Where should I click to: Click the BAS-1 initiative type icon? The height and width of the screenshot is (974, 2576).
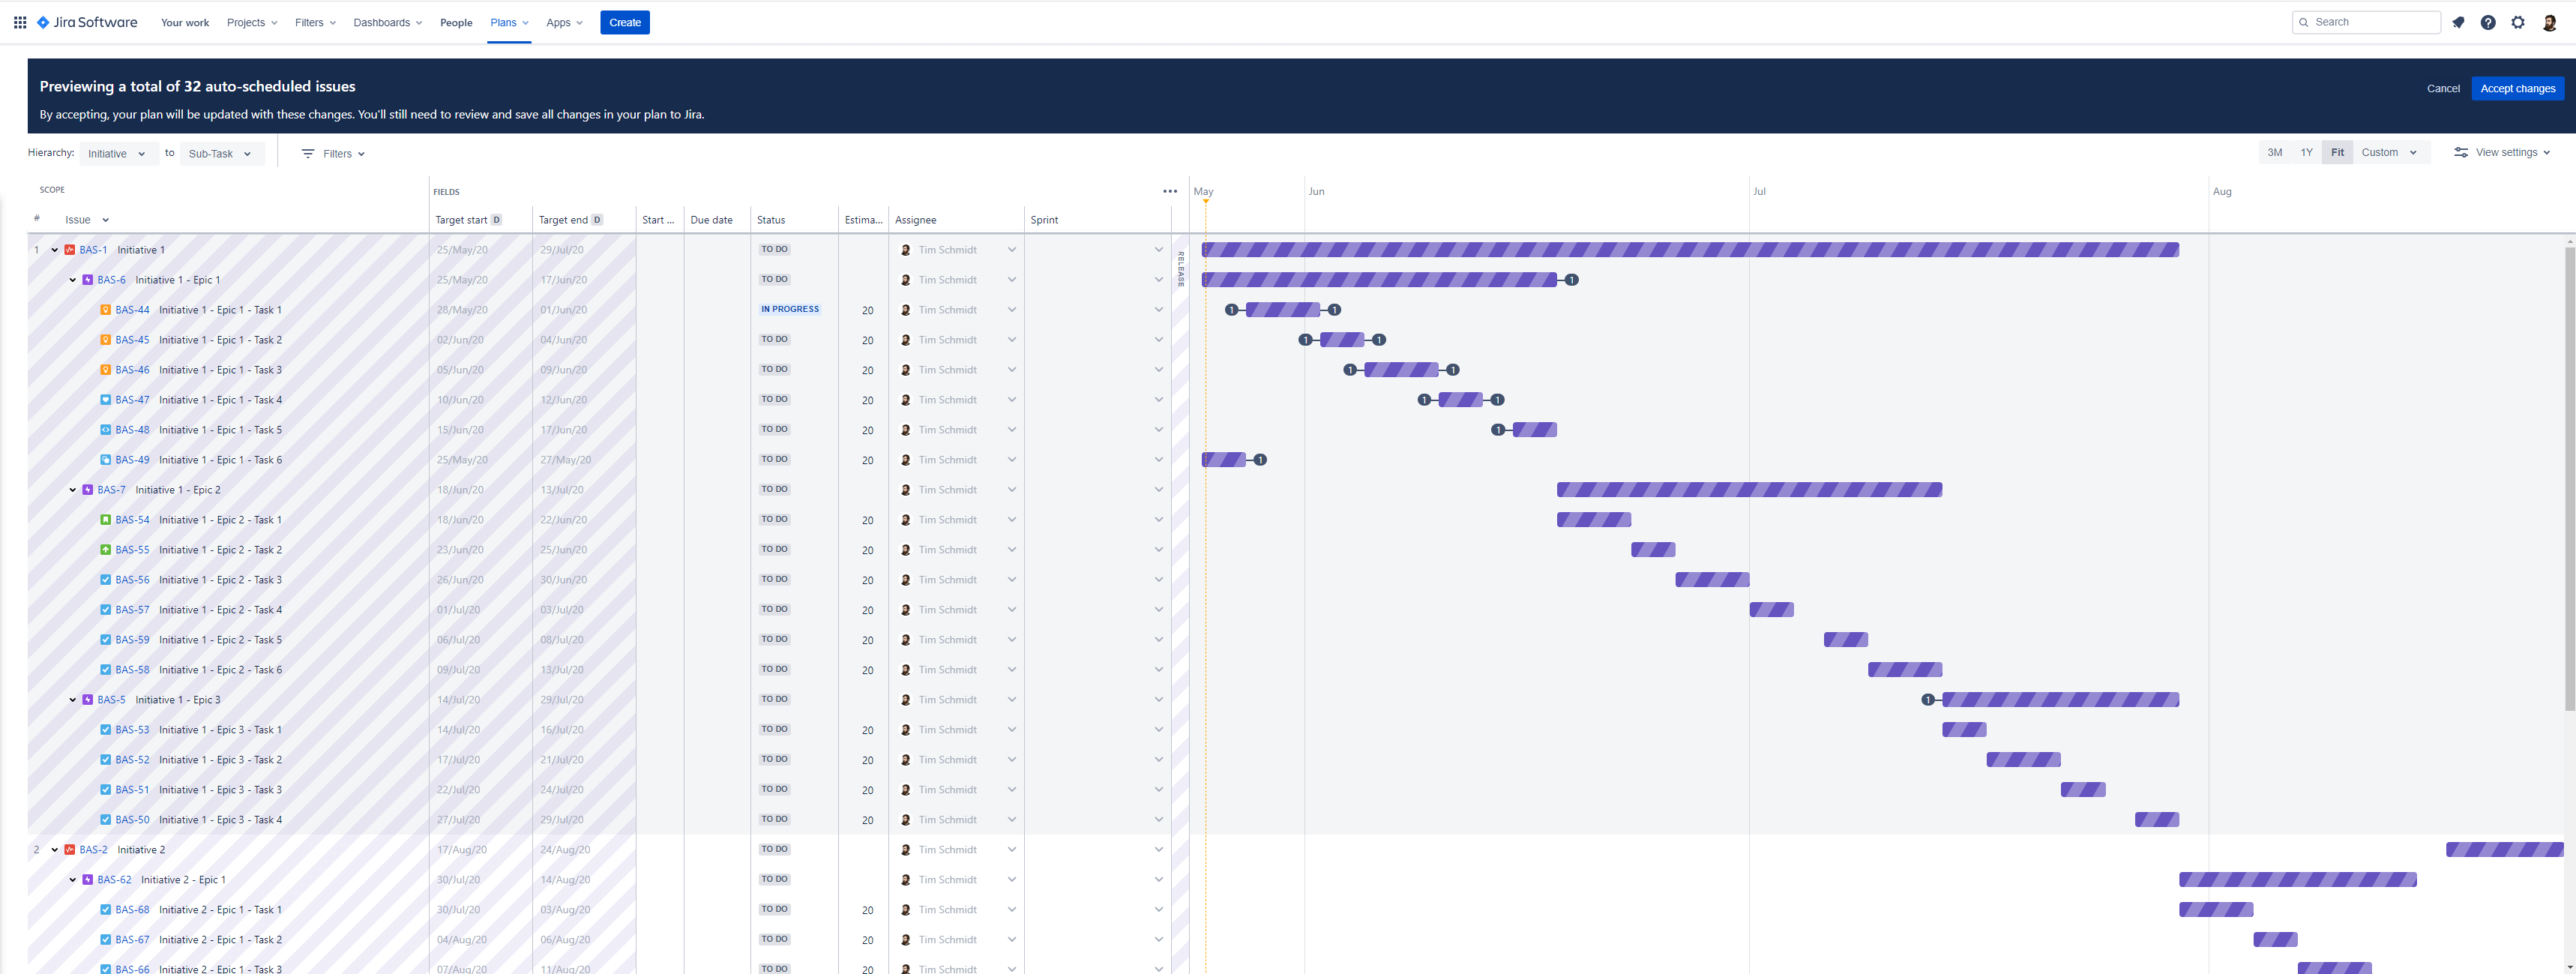70,250
